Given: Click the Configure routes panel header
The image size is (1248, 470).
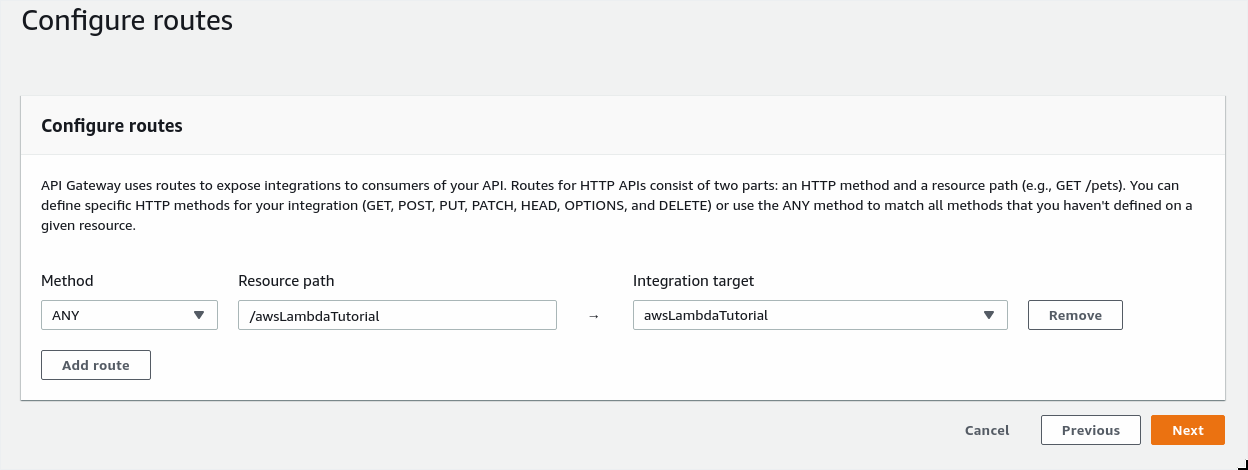Looking at the screenshot, I should pos(112,126).
